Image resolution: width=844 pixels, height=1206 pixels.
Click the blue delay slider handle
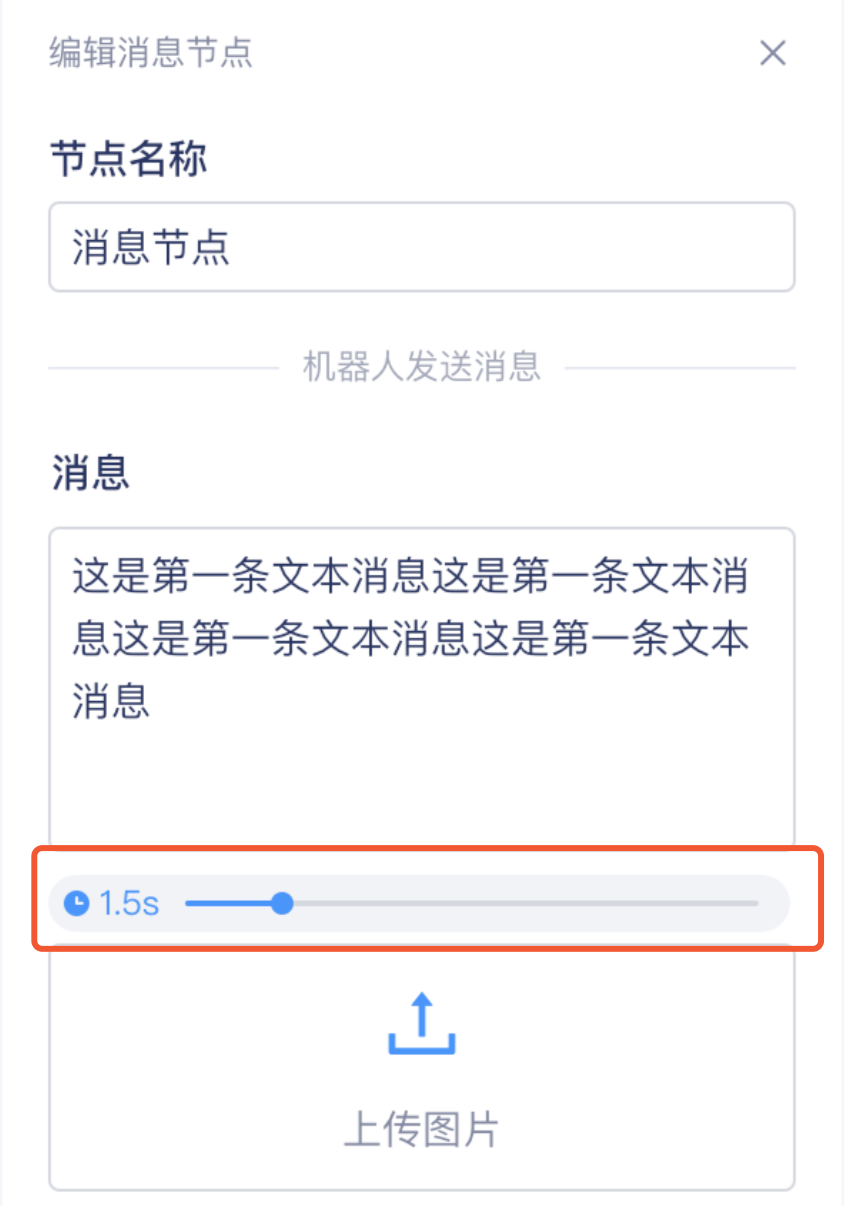pos(283,904)
